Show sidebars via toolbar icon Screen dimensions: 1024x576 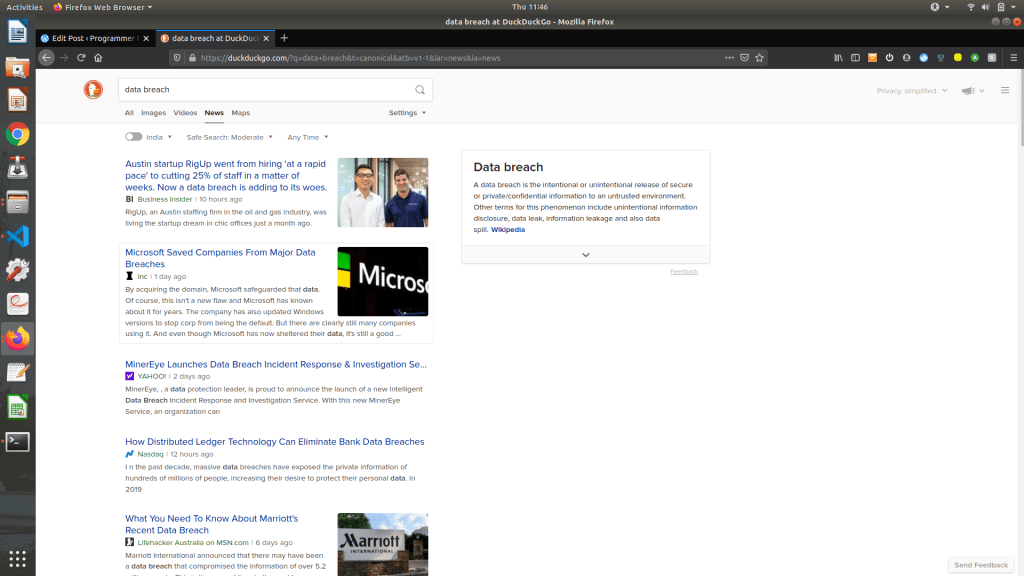click(855, 58)
